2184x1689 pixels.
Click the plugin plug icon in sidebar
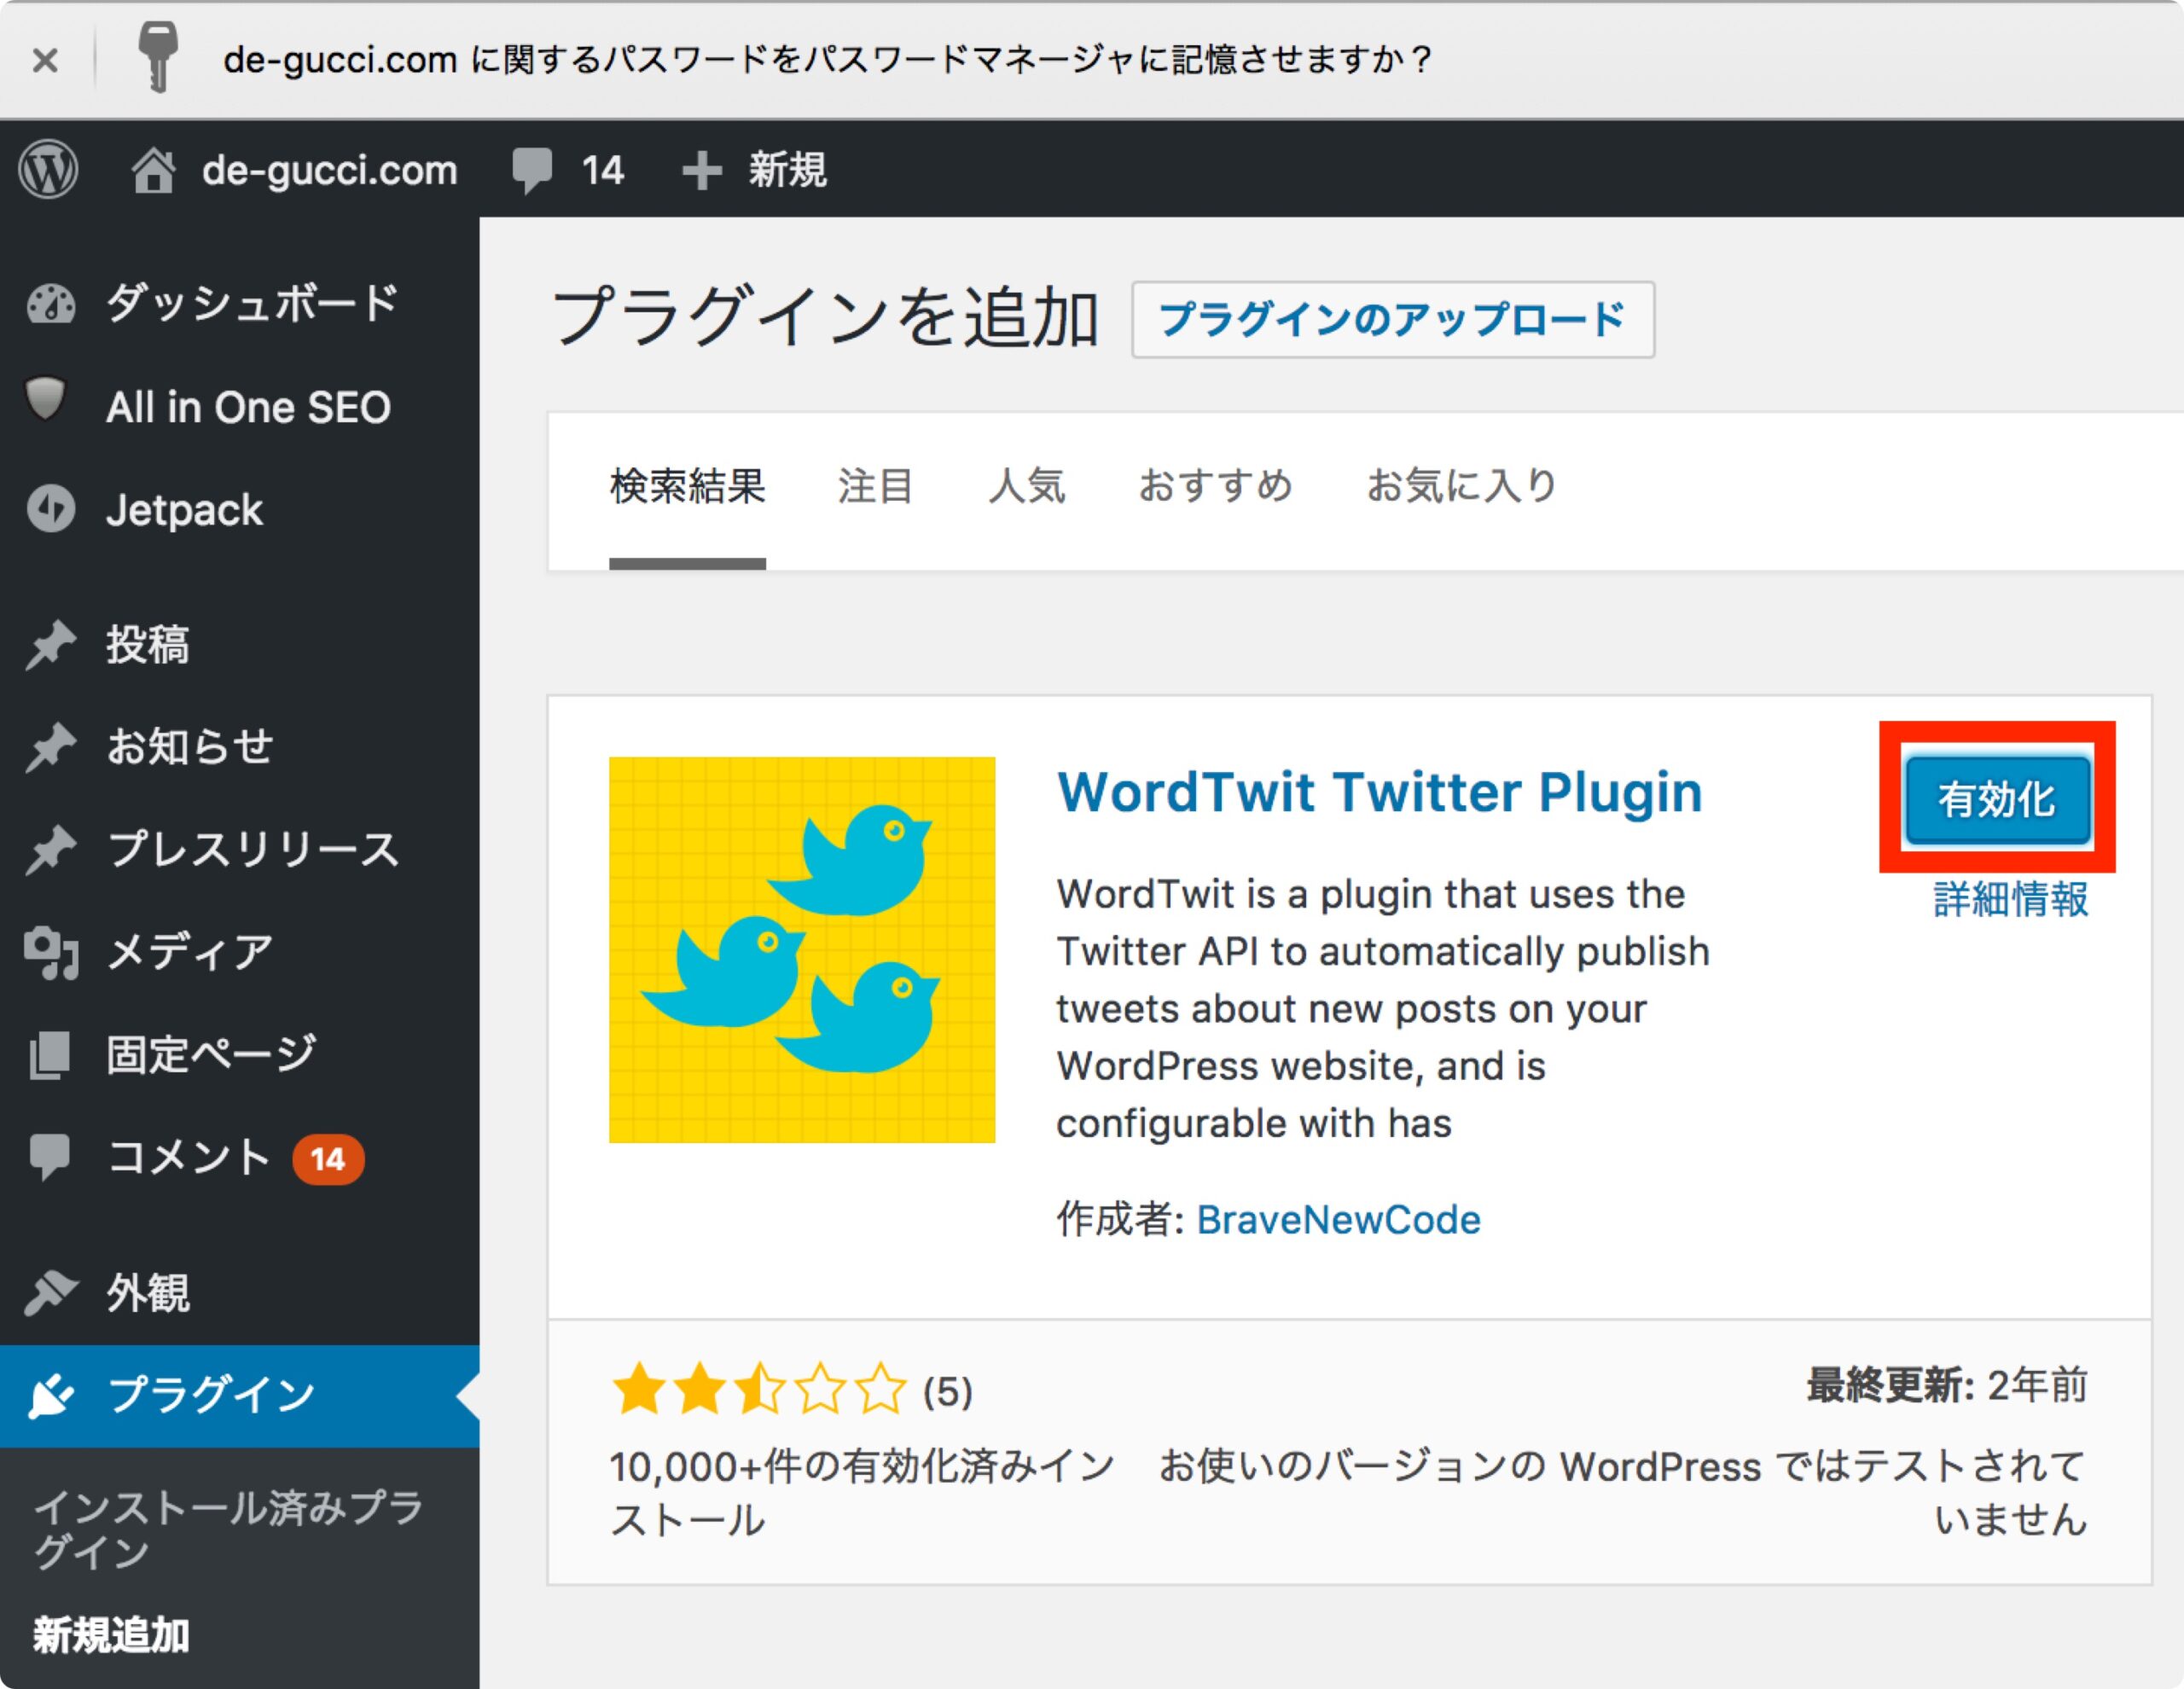coord(51,1396)
